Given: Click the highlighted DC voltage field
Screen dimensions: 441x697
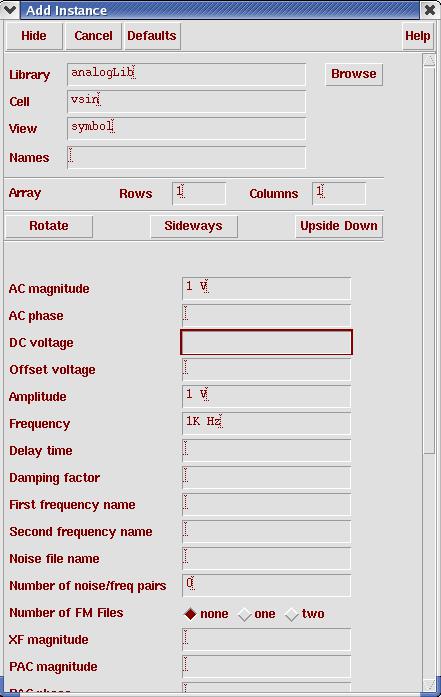Looking at the screenshot, I should pos(266,342).
